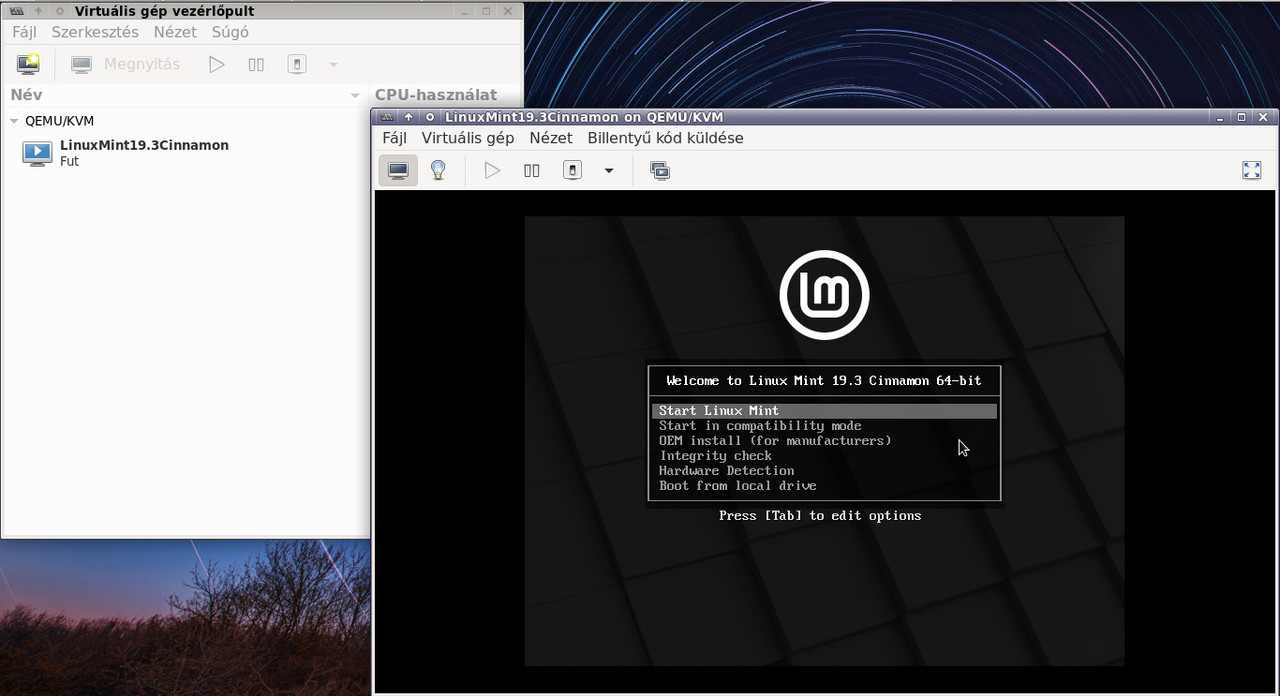Create a new virtual machine in manager toolbar

click(28, 64)
